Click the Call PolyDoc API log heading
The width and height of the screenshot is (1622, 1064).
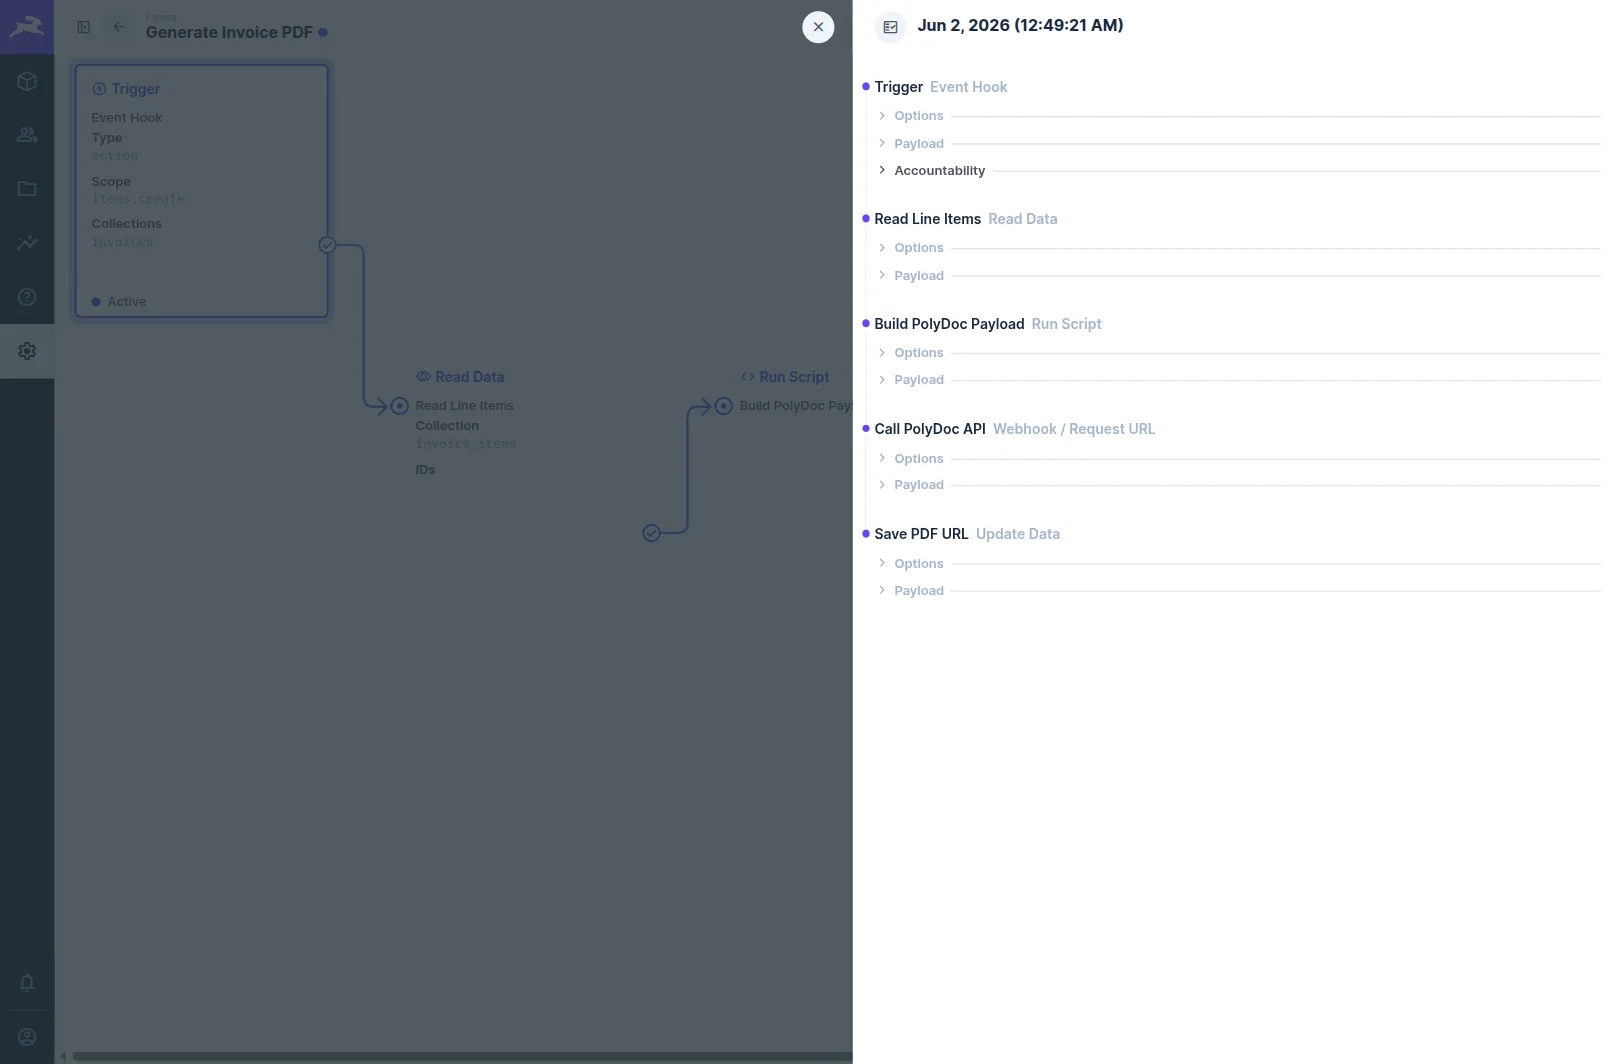tap(1014, 429)
